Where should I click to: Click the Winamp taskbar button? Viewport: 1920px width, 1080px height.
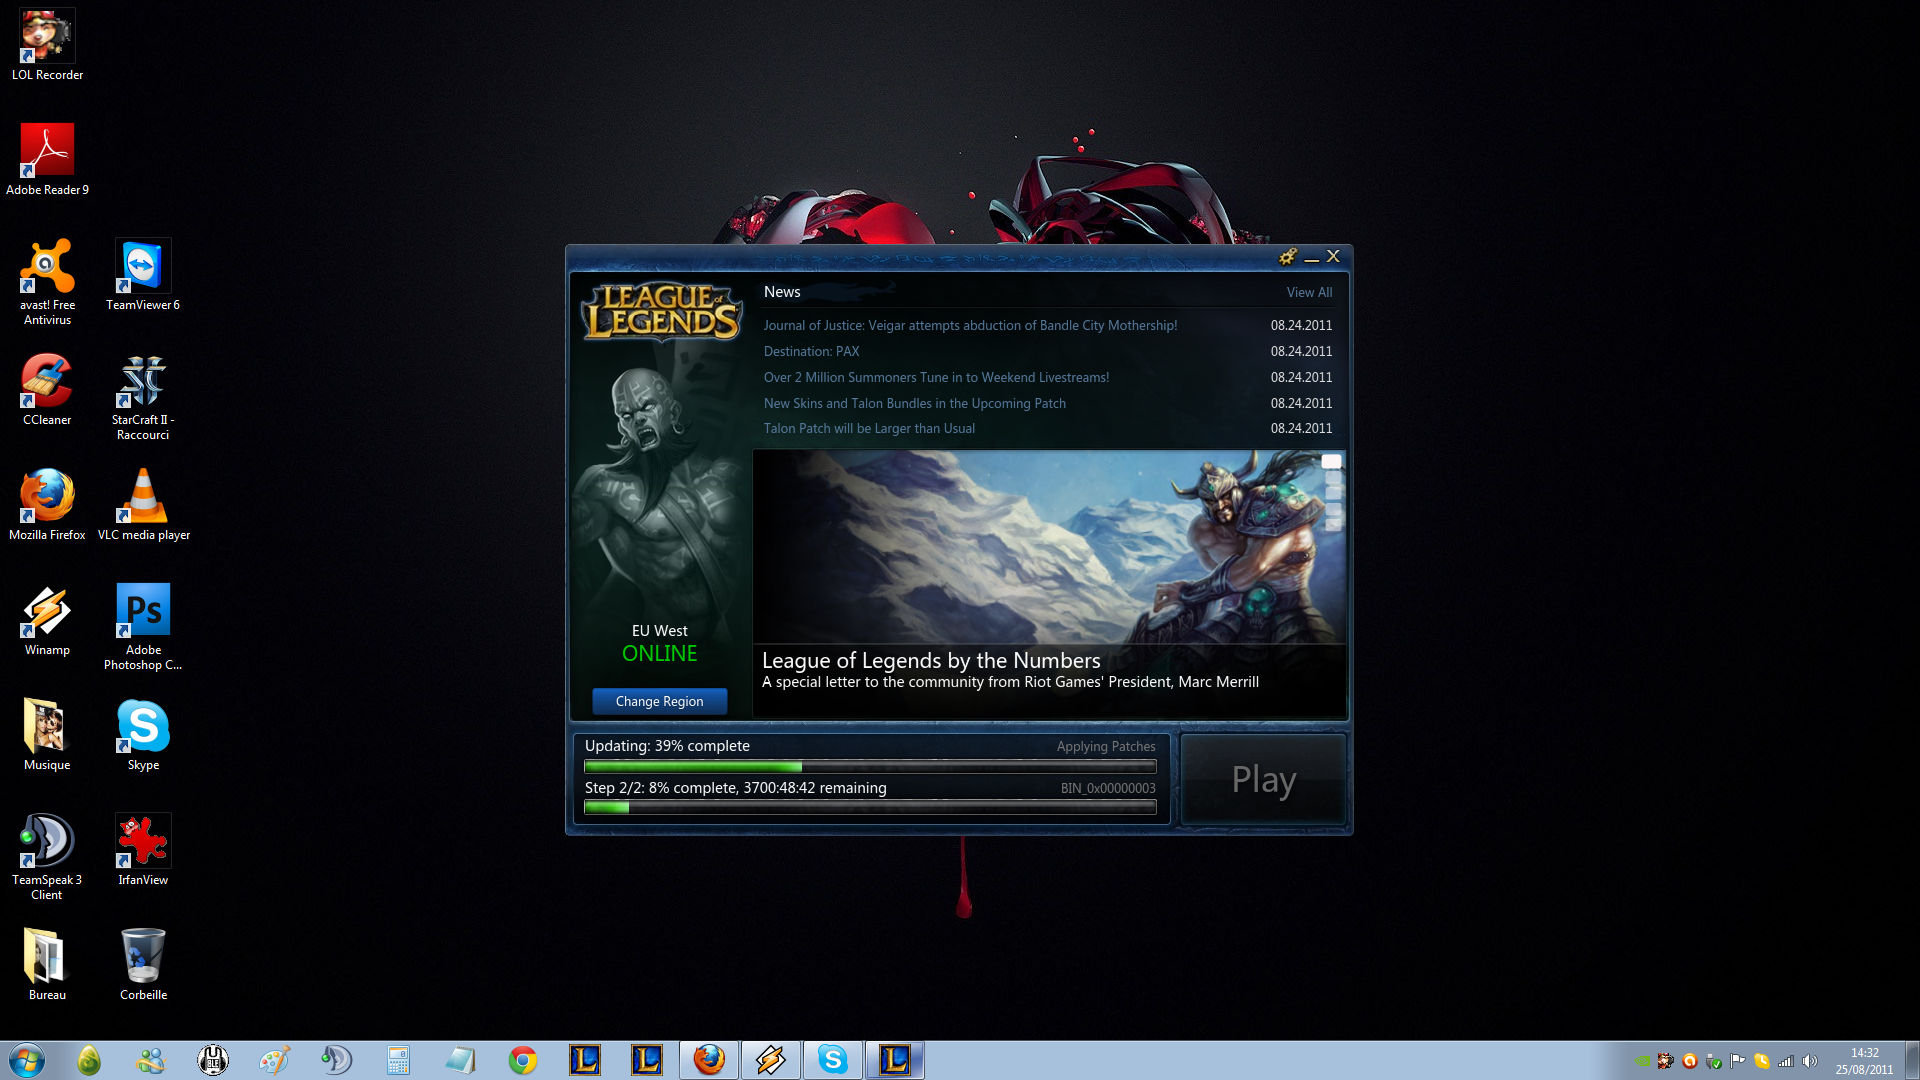771,1060
